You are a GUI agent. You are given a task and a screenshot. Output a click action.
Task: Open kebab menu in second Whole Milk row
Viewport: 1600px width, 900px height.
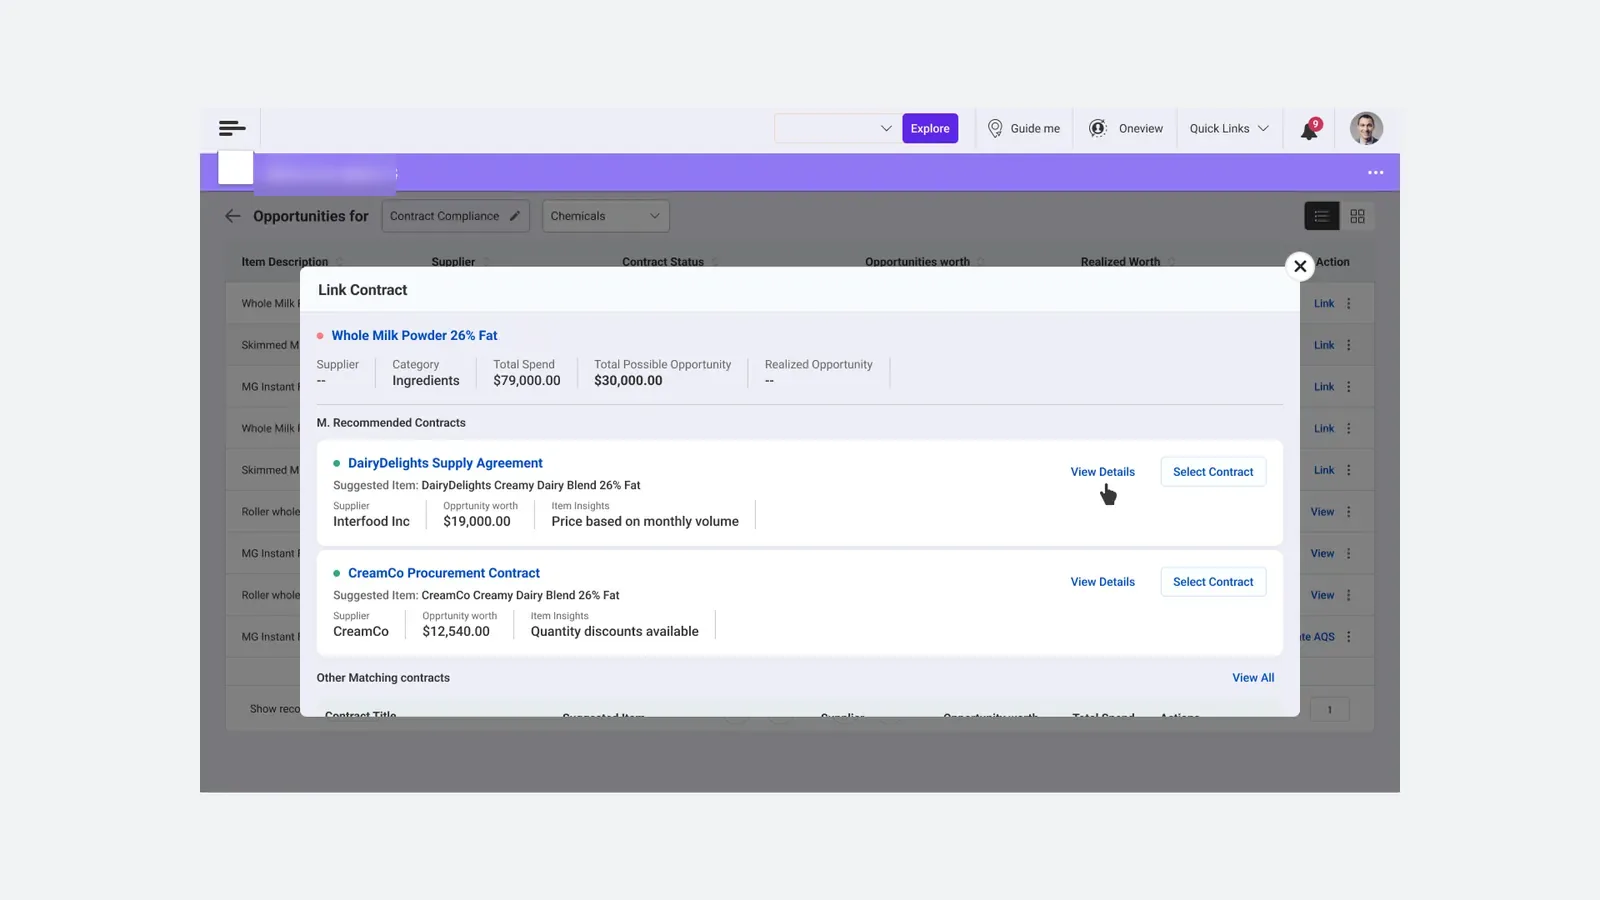tap(1349, 428)
